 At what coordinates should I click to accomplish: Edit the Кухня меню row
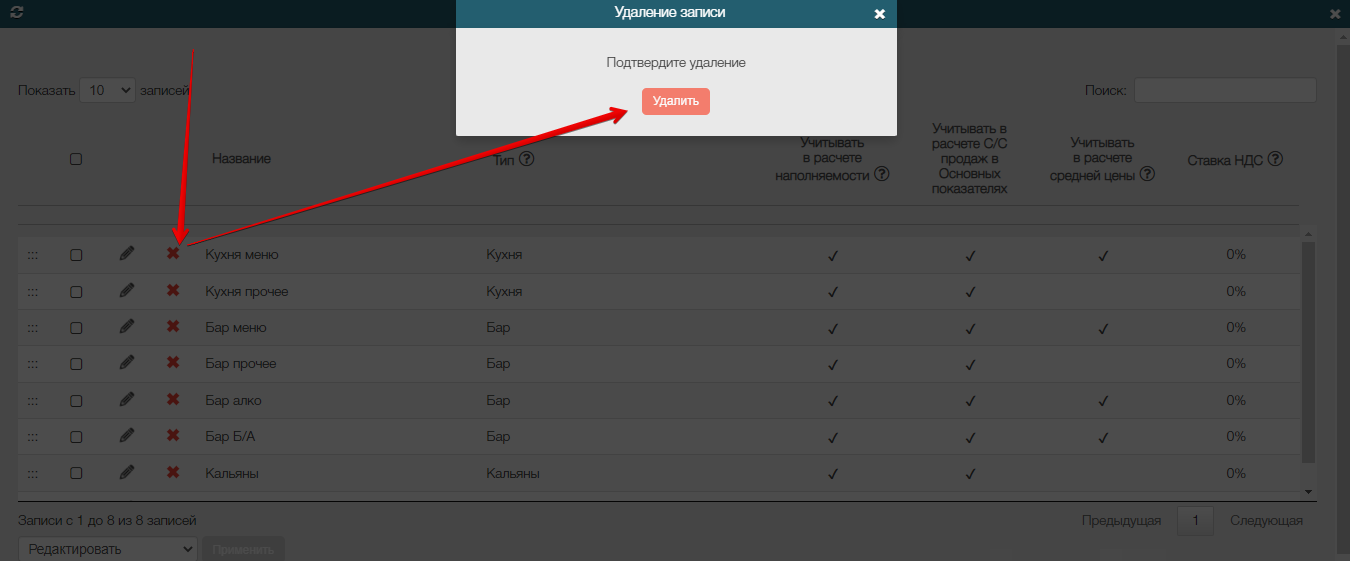(x=126, y=254)
